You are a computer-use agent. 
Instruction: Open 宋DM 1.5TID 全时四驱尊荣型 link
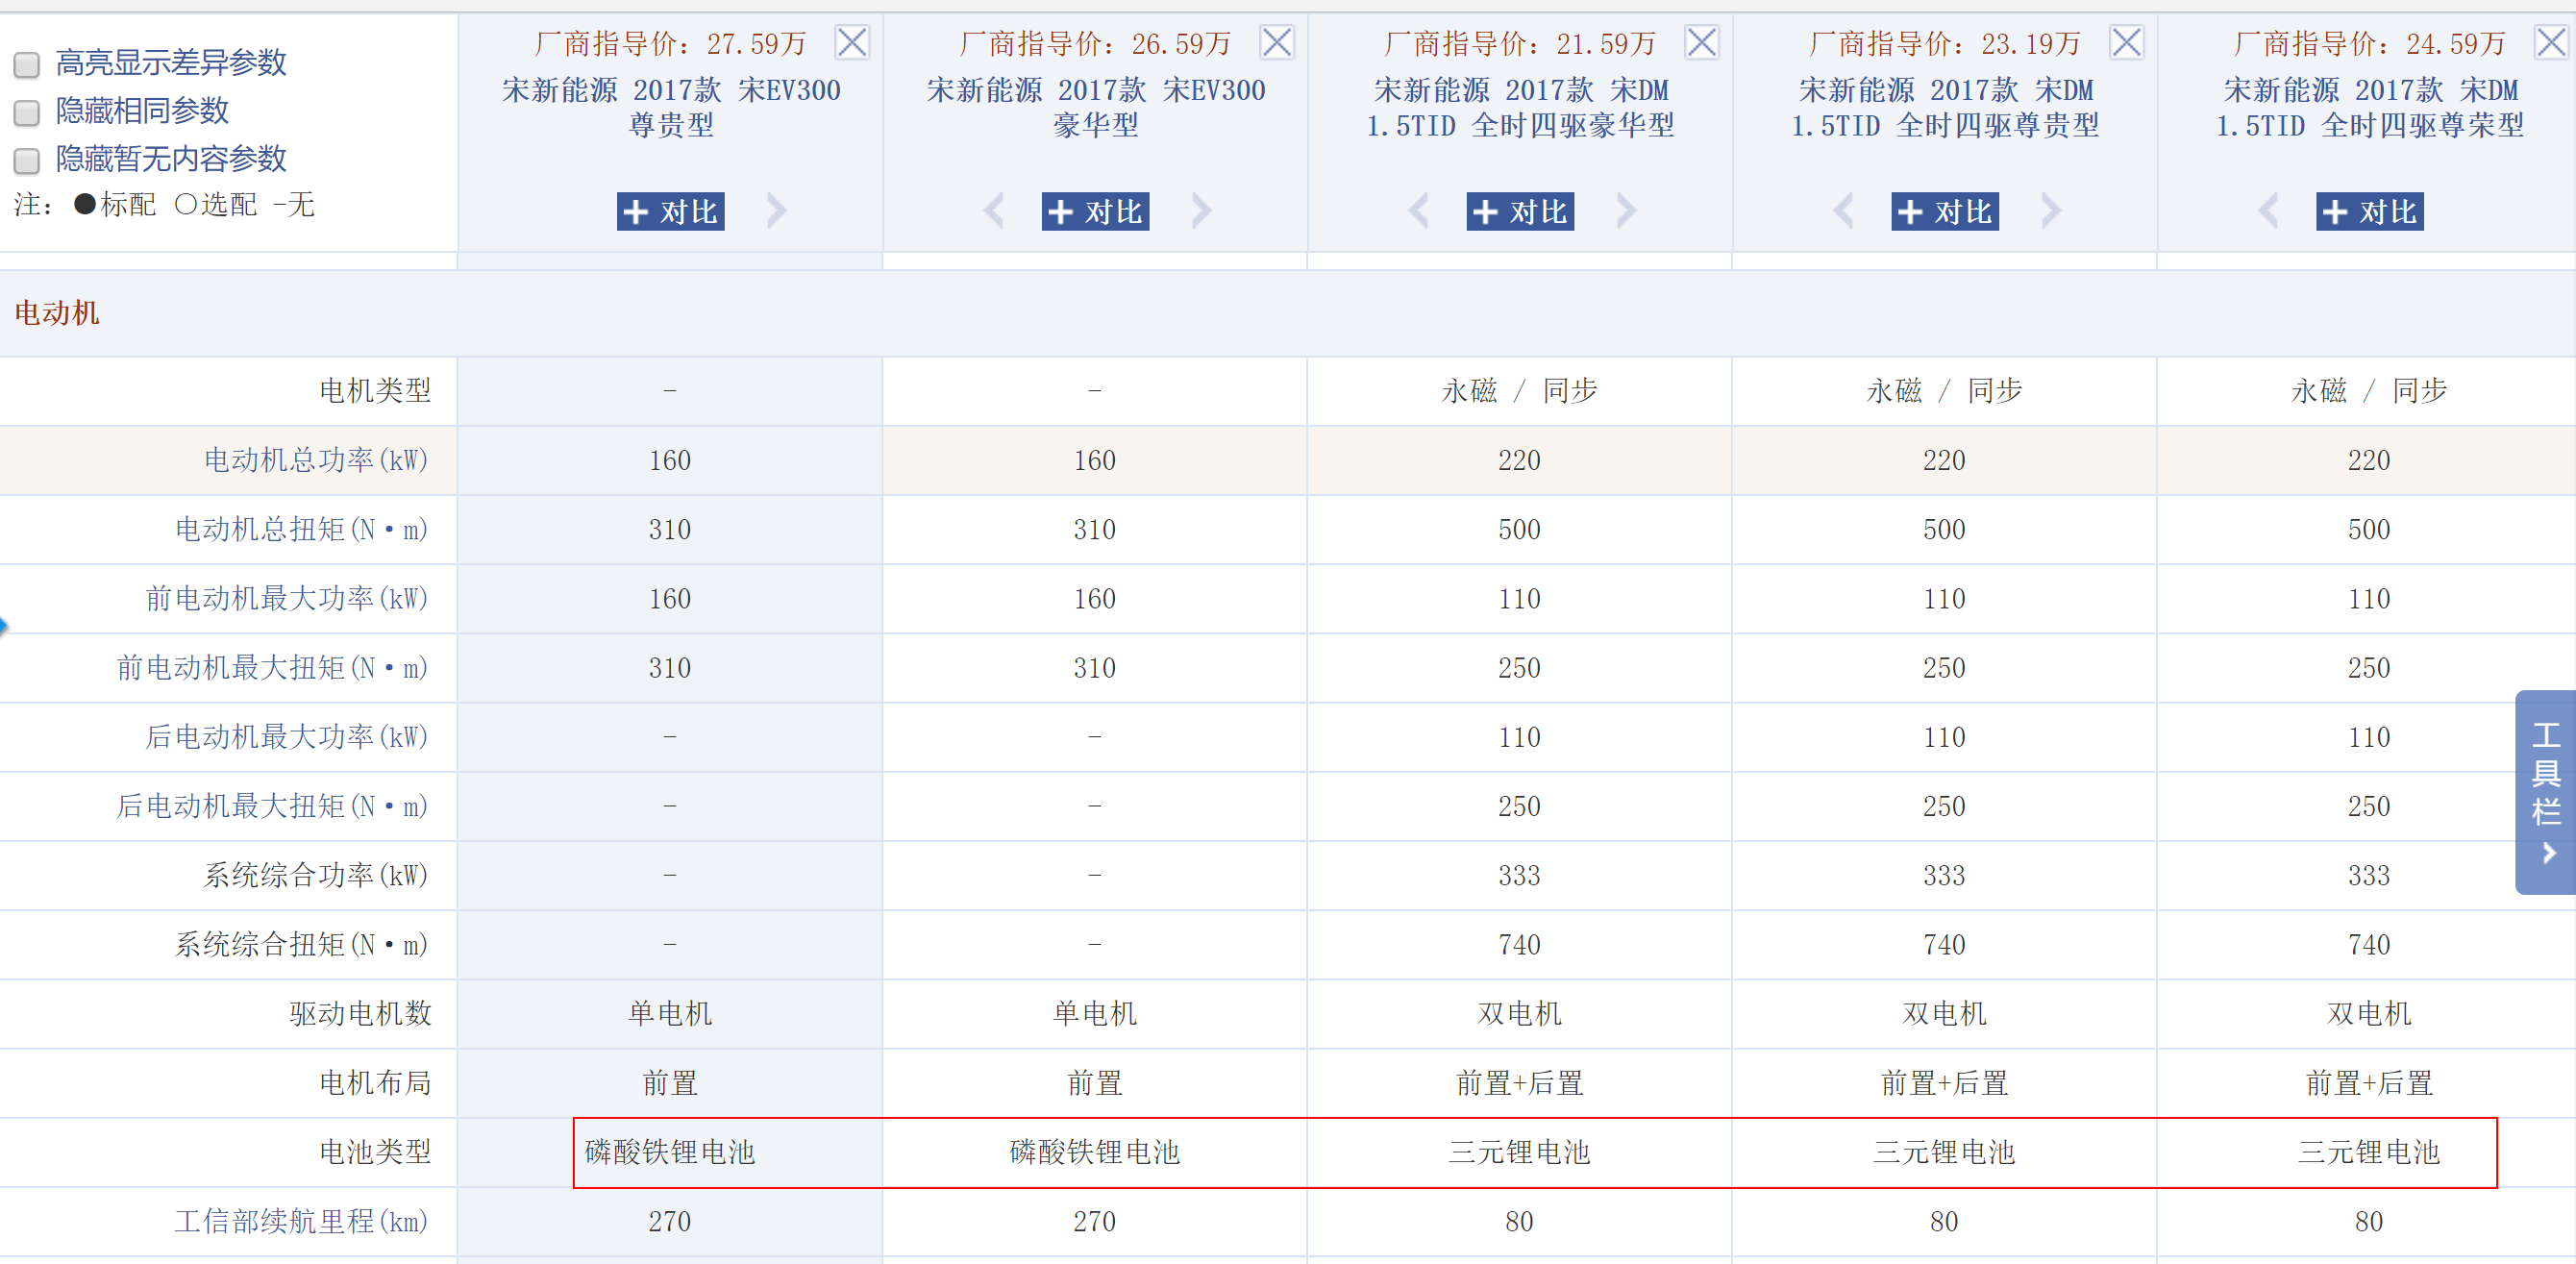click(2370, 107)
